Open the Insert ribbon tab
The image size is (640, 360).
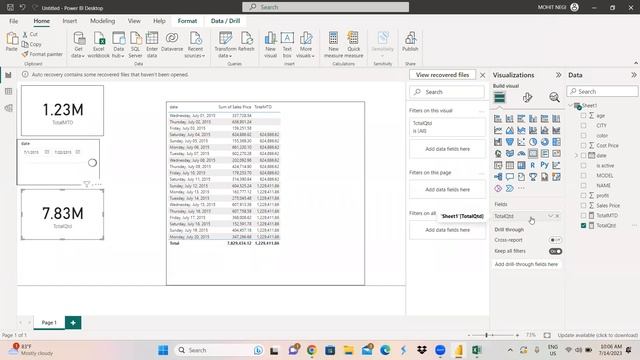point(70,21)
